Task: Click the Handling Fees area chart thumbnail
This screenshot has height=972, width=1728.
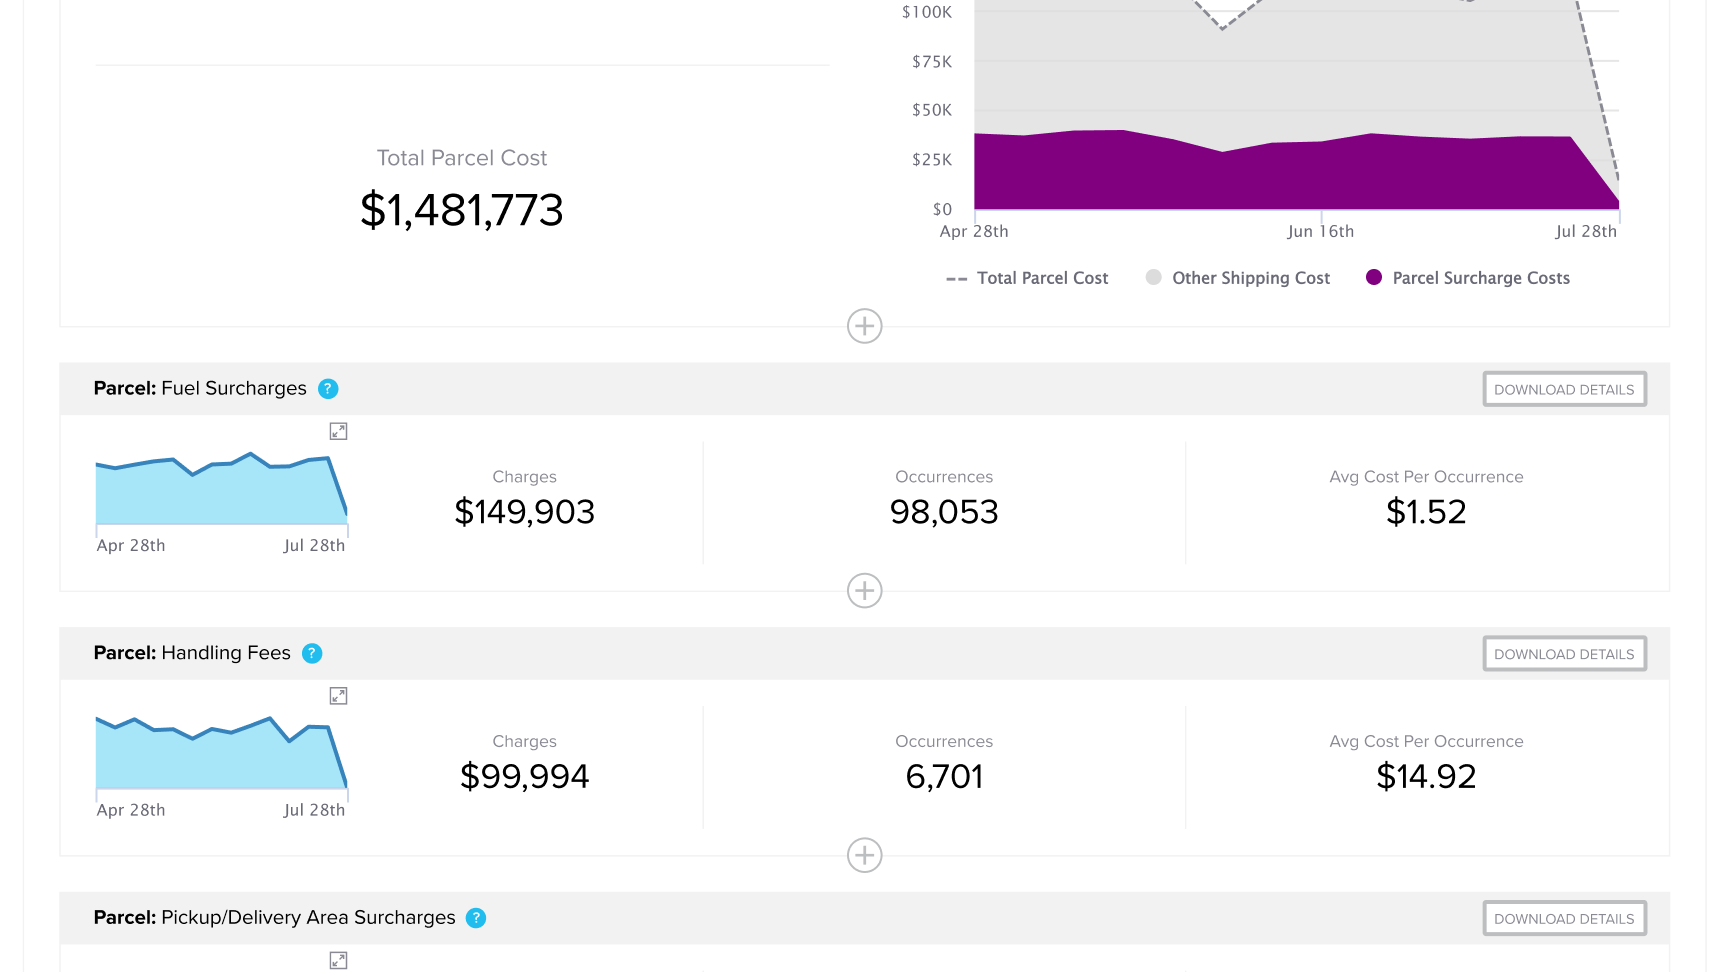Action: coord(221,753)
